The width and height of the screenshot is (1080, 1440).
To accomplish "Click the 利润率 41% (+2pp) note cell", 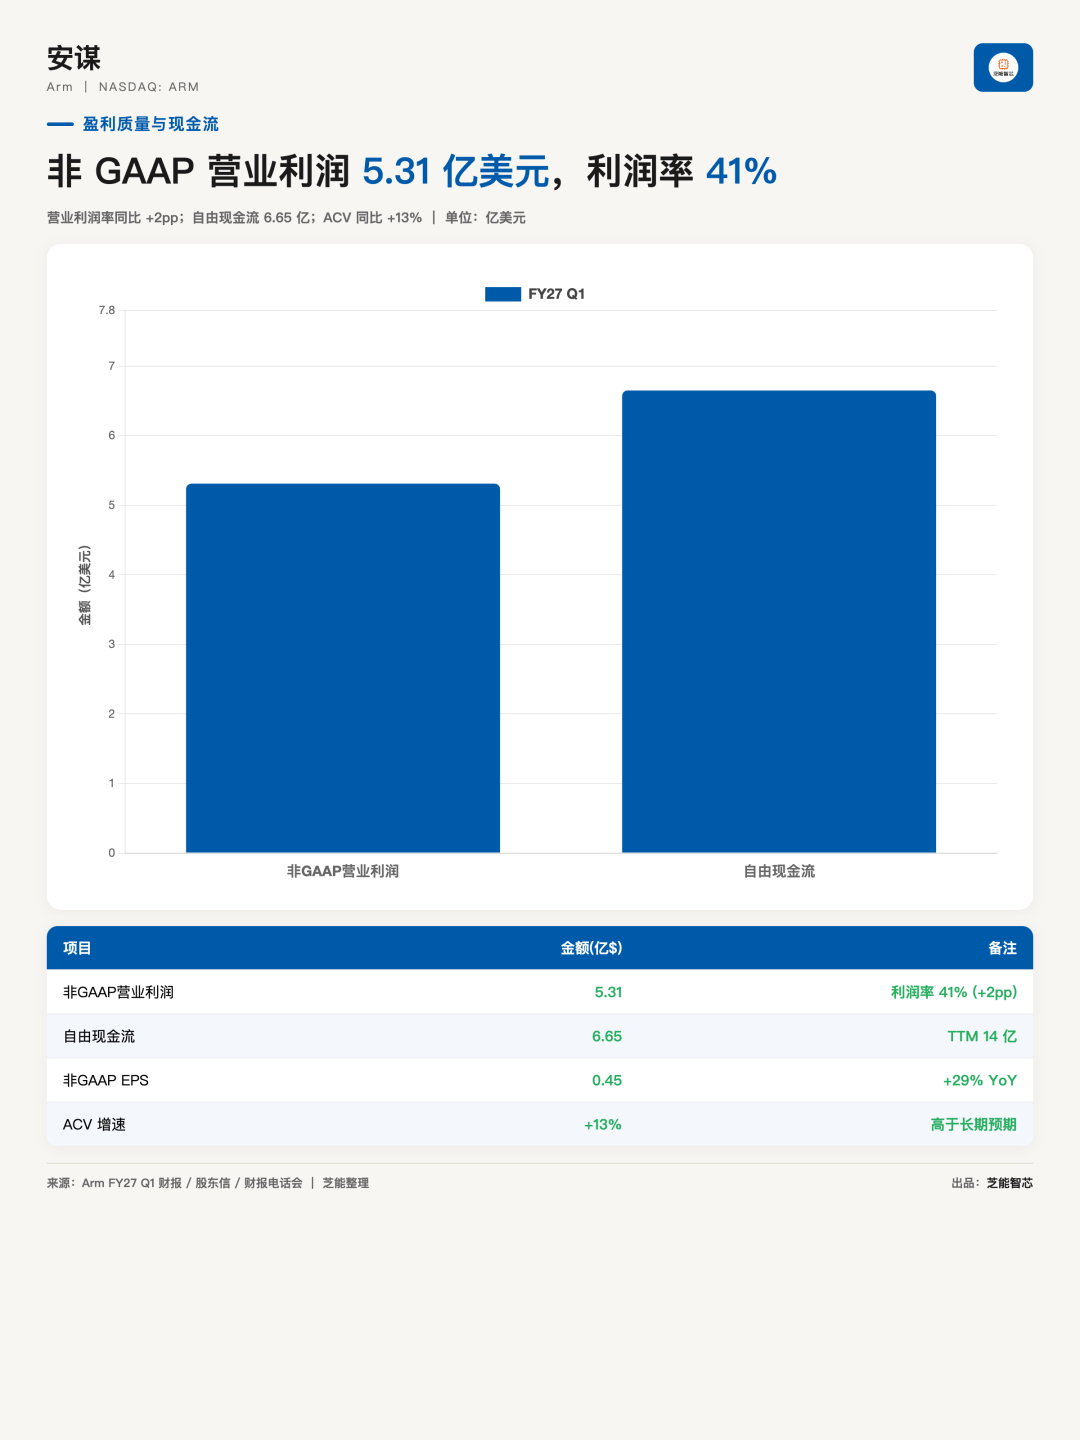I will click(954, 992).
